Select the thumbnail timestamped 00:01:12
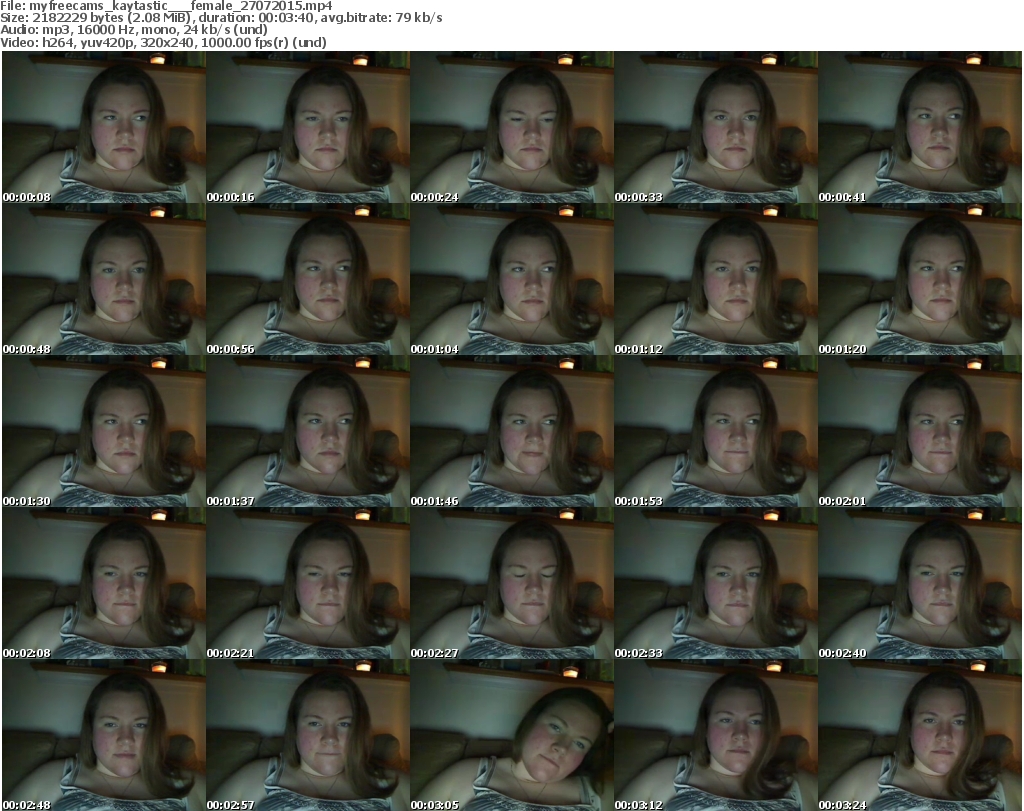The width and height of the screenshot is (1024, 811). 716,279
